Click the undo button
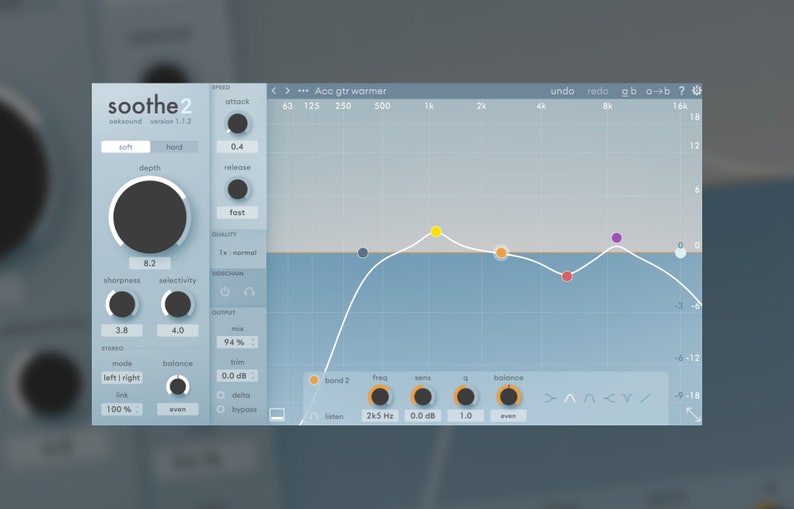 click(562, 91)
